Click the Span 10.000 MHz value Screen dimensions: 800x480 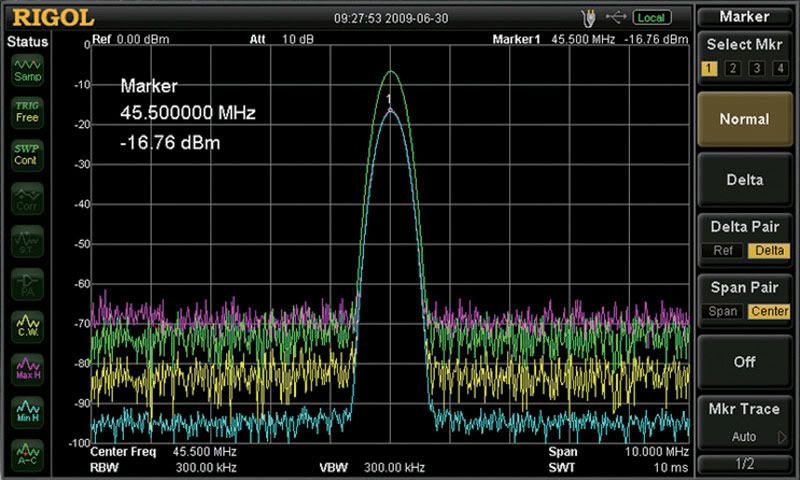coord(657,451)
